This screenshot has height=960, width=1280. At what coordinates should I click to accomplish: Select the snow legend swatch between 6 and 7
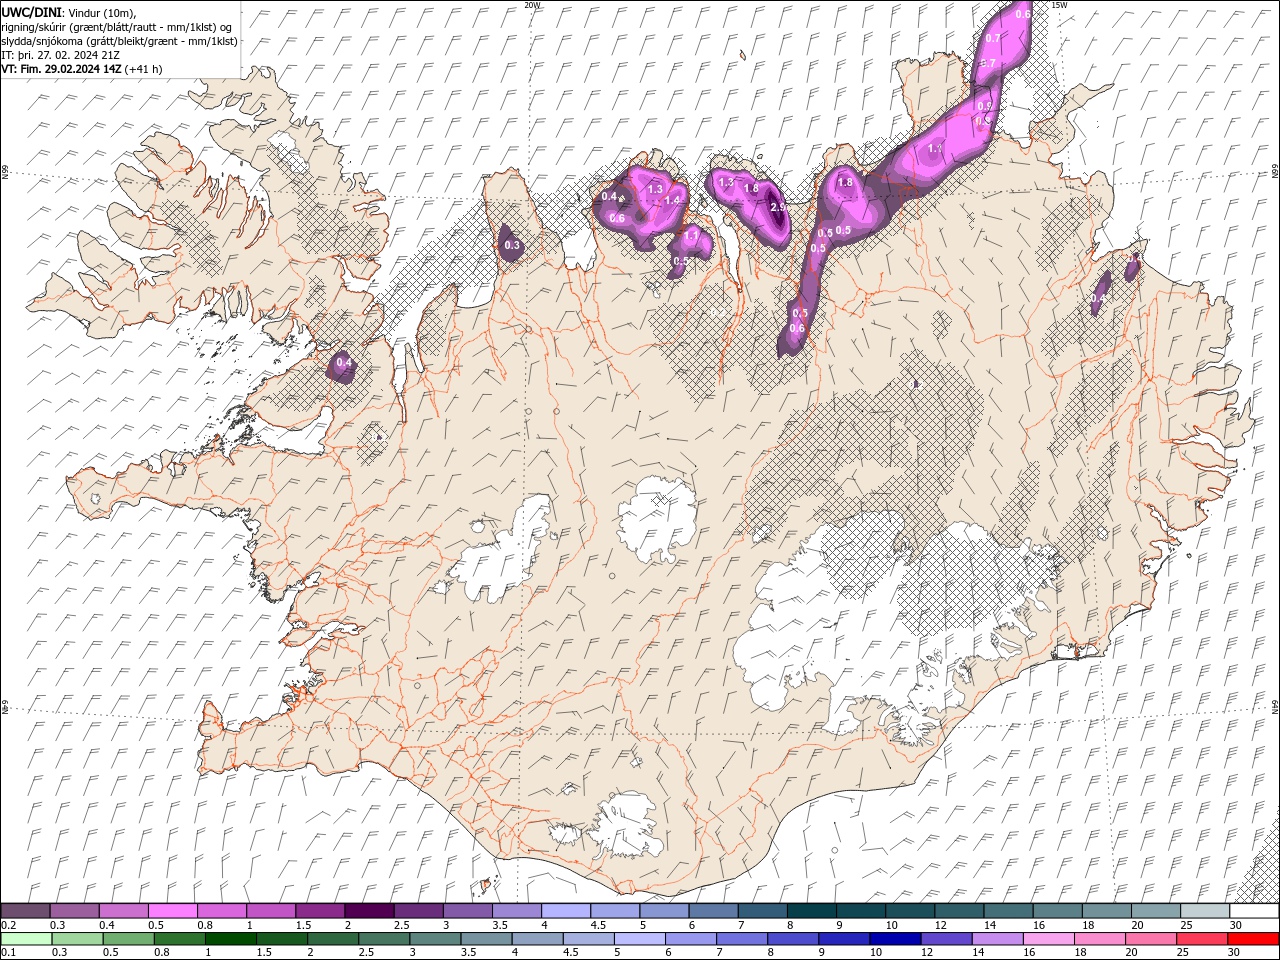[x=713, y=911]
